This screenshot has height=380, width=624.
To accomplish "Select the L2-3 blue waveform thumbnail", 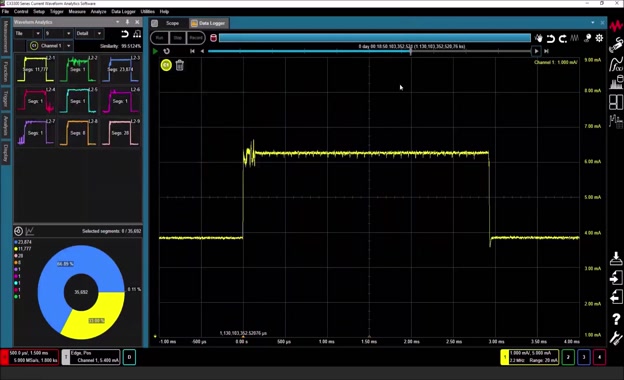I will tap(121, 69).
